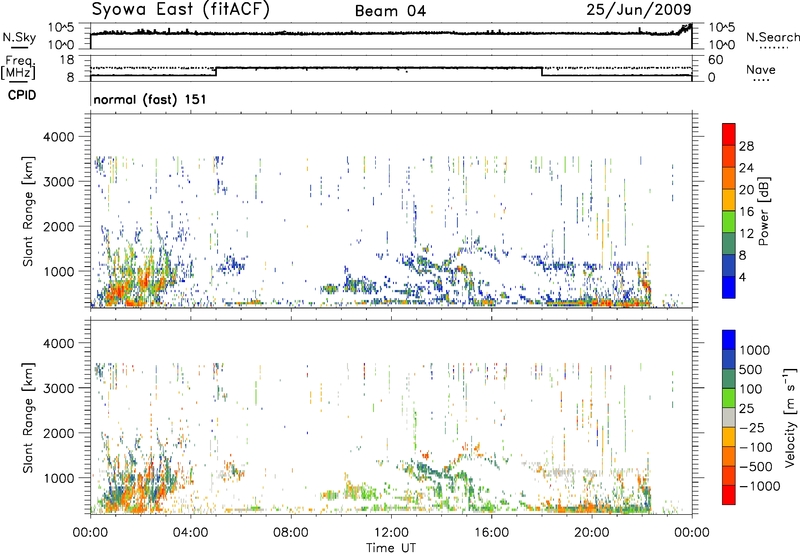The width and height of the screenshot is (800, 554).
Task: Click the sky noise trace in top panel
Action: click(x=391, y=33)
